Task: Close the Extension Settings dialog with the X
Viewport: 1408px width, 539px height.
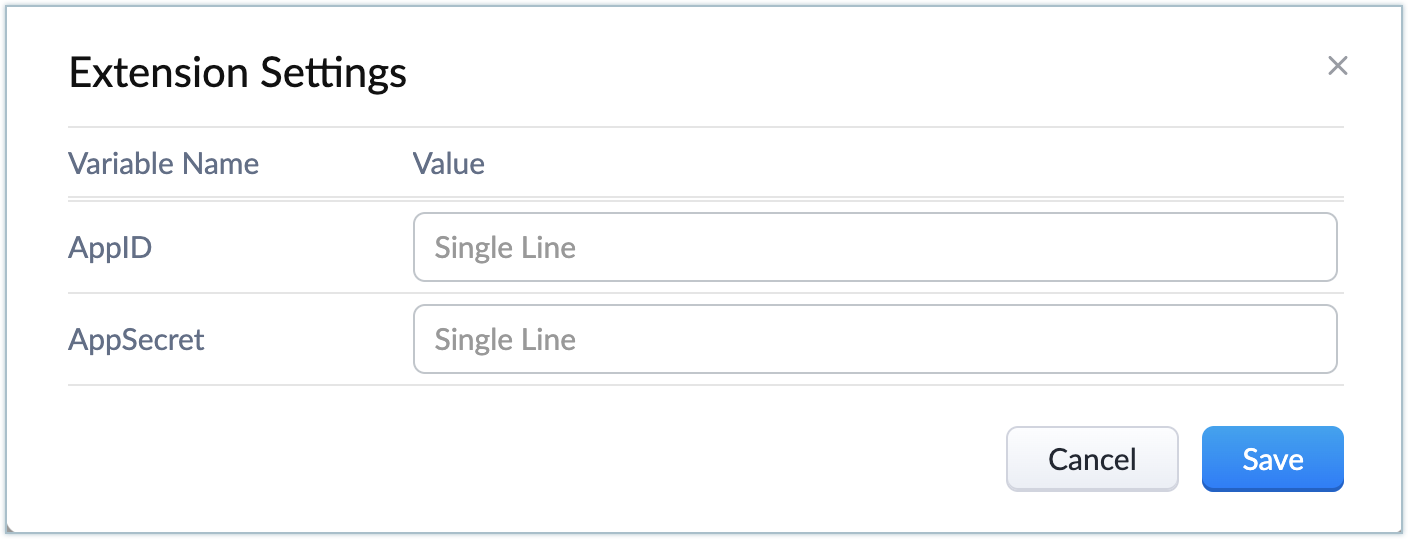Action: [x=1337, y=66]
